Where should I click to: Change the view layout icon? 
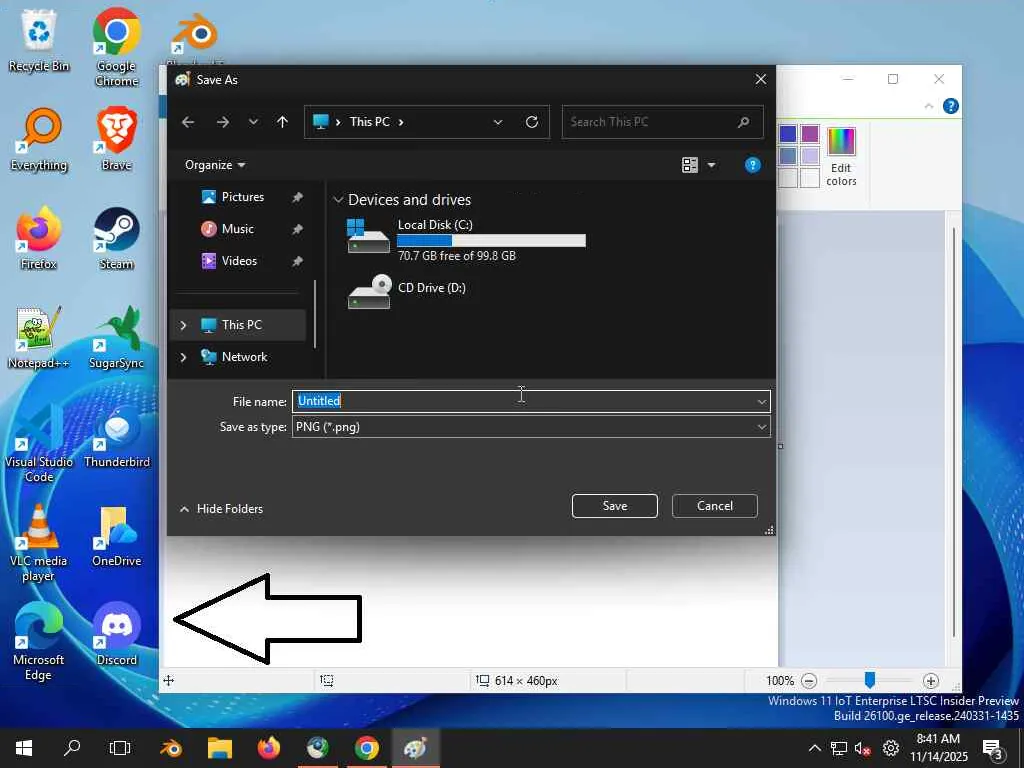point(690,165)
